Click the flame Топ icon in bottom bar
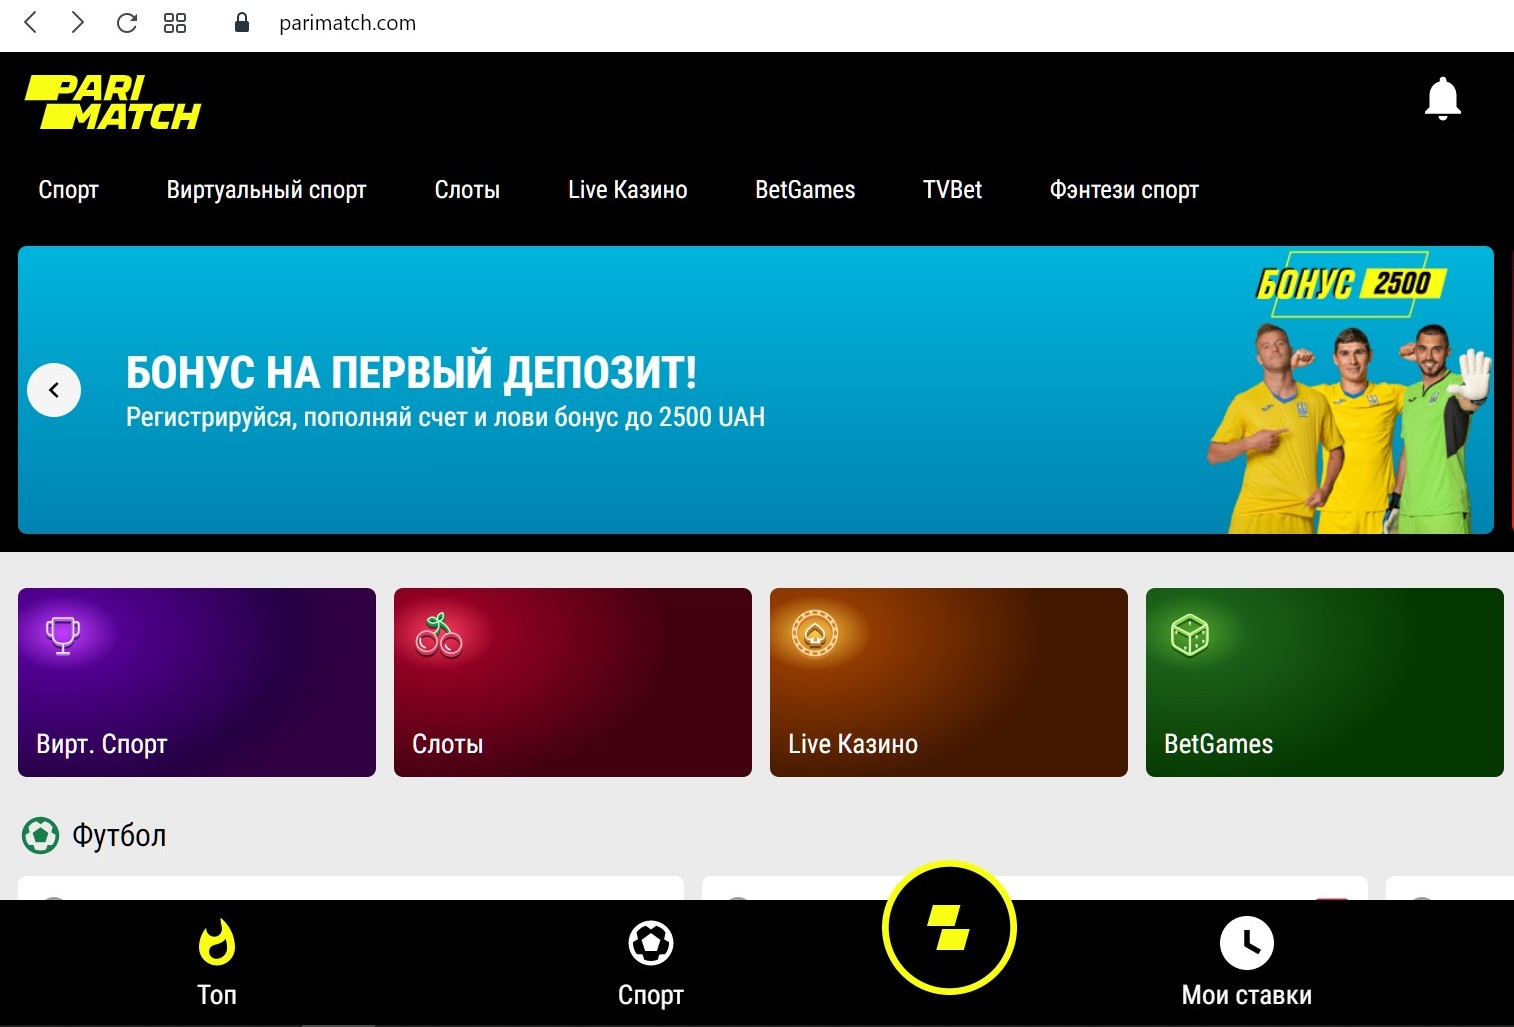1514x1027 pixels. click(217, 942)
